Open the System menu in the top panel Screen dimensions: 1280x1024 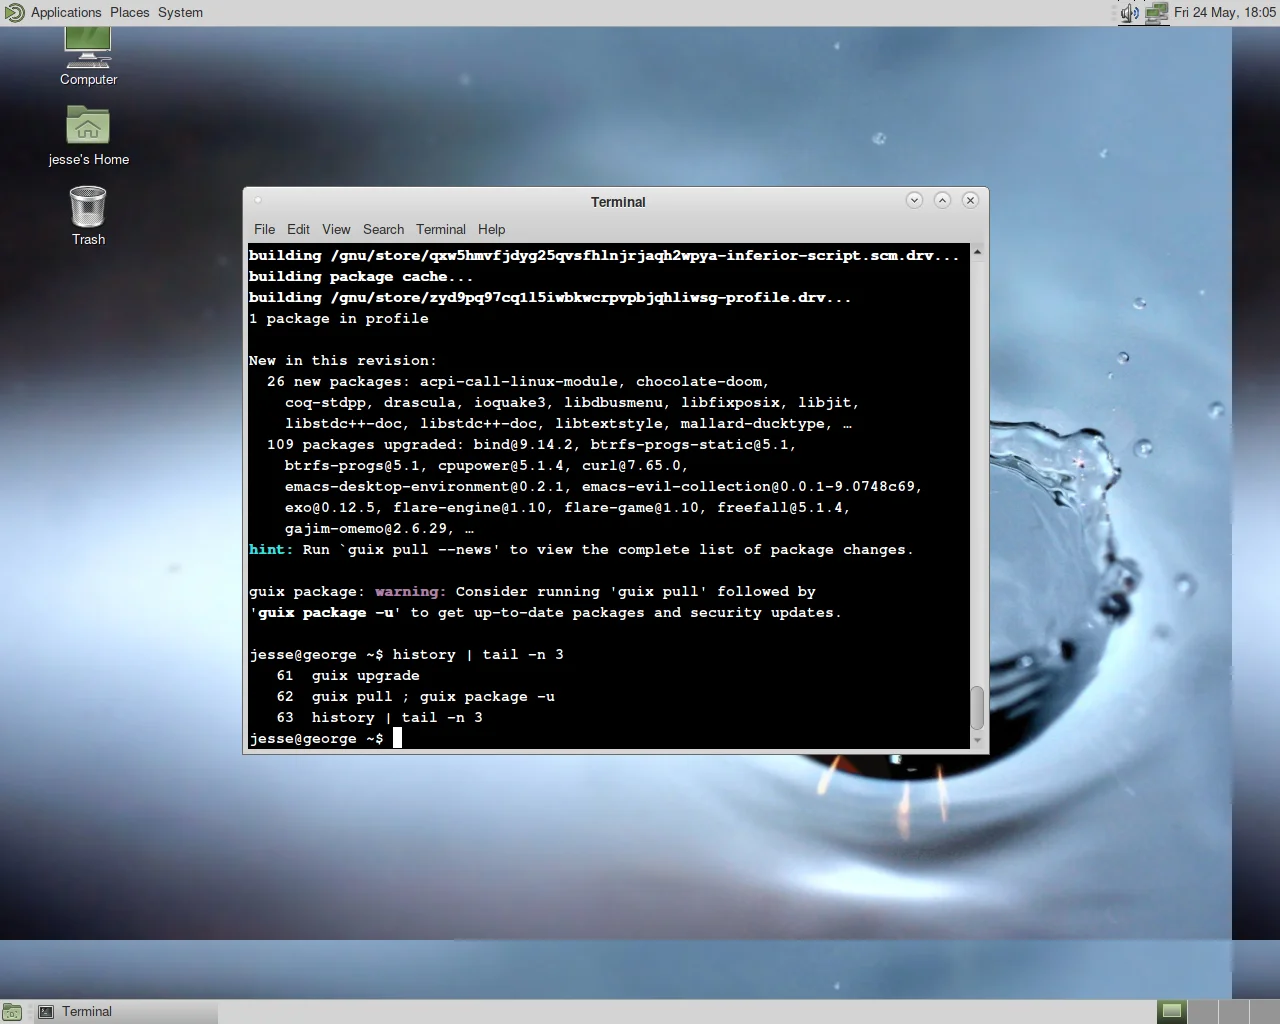coord(180,13)
